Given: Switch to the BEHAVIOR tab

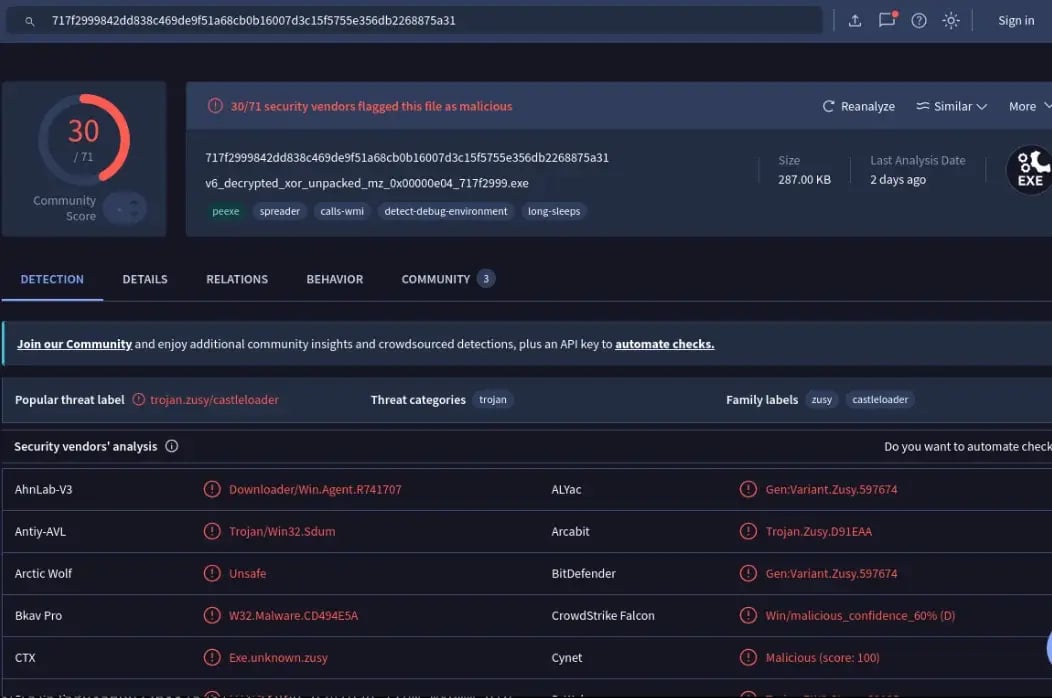Looking at the screenshot, I should (335, 279).
